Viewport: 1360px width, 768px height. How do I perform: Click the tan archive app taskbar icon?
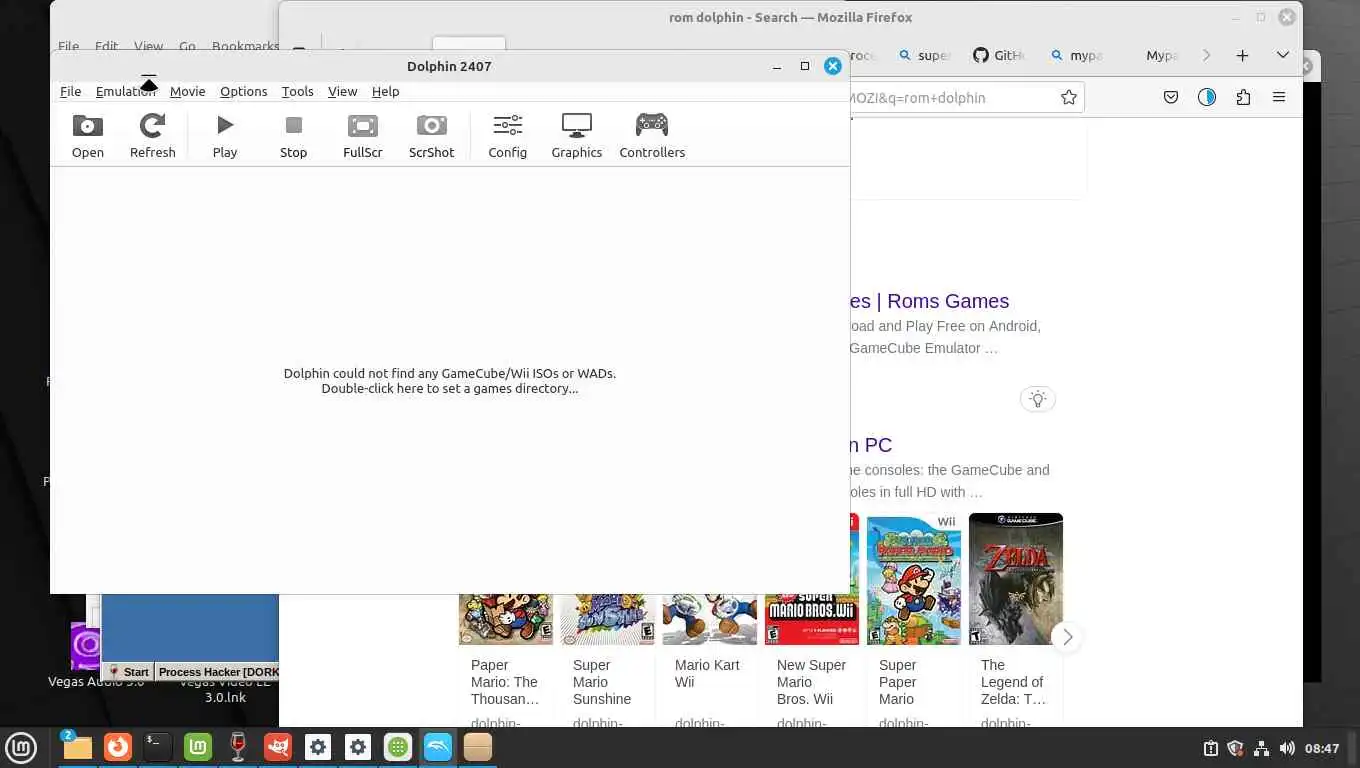(478, 747)
